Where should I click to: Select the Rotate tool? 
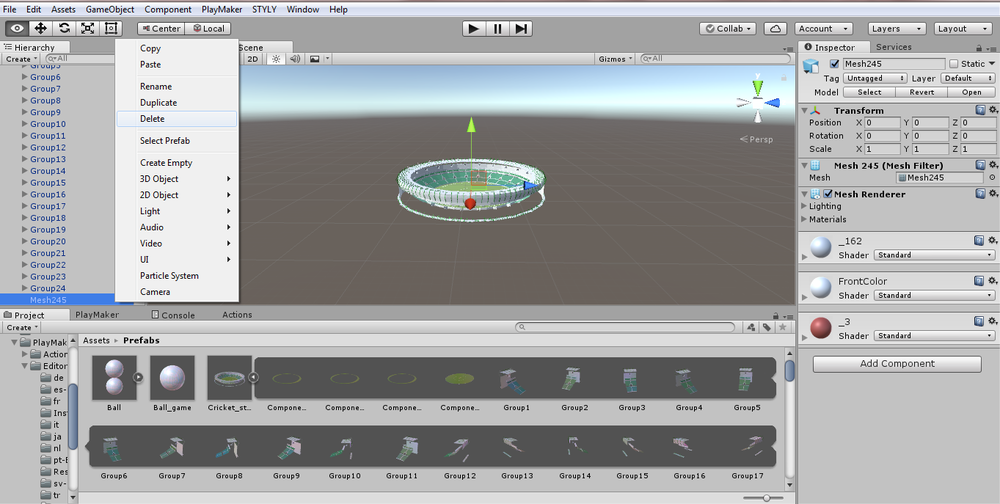coord(64,28)
